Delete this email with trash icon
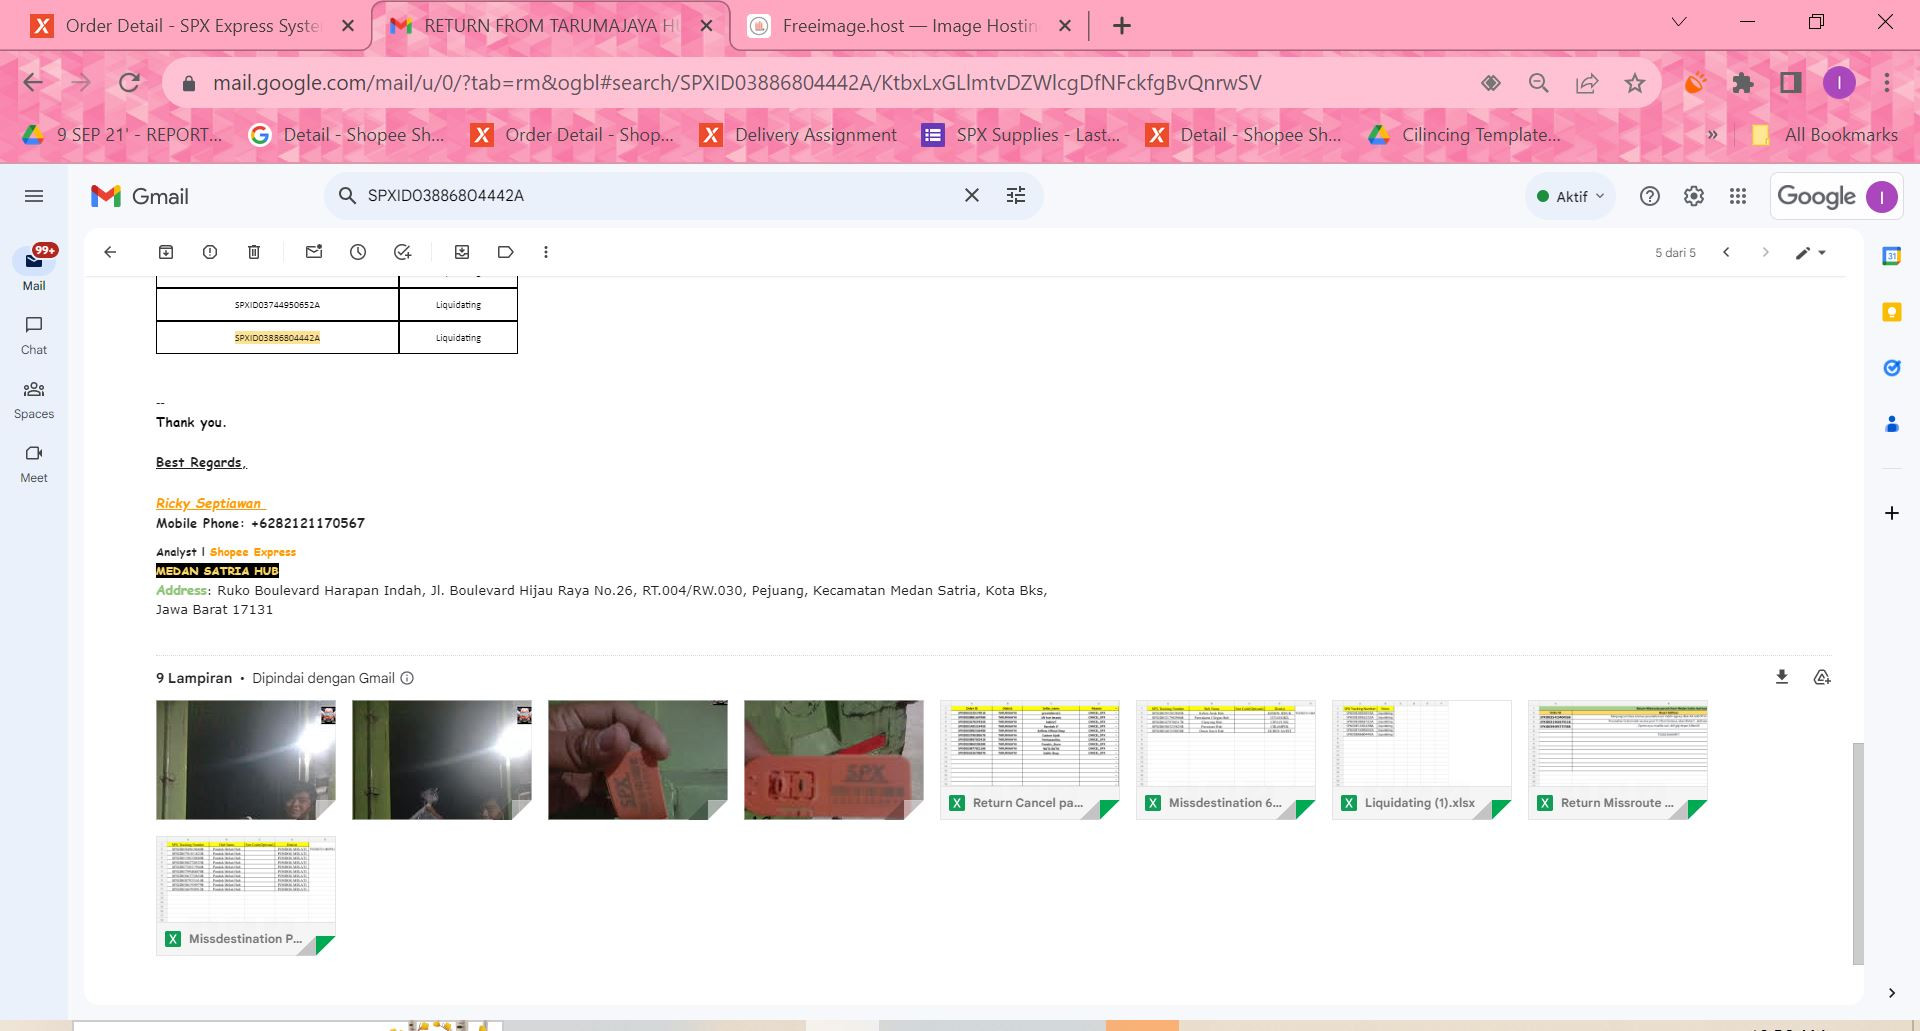Screen dimensions: 1920x1031 254,252
